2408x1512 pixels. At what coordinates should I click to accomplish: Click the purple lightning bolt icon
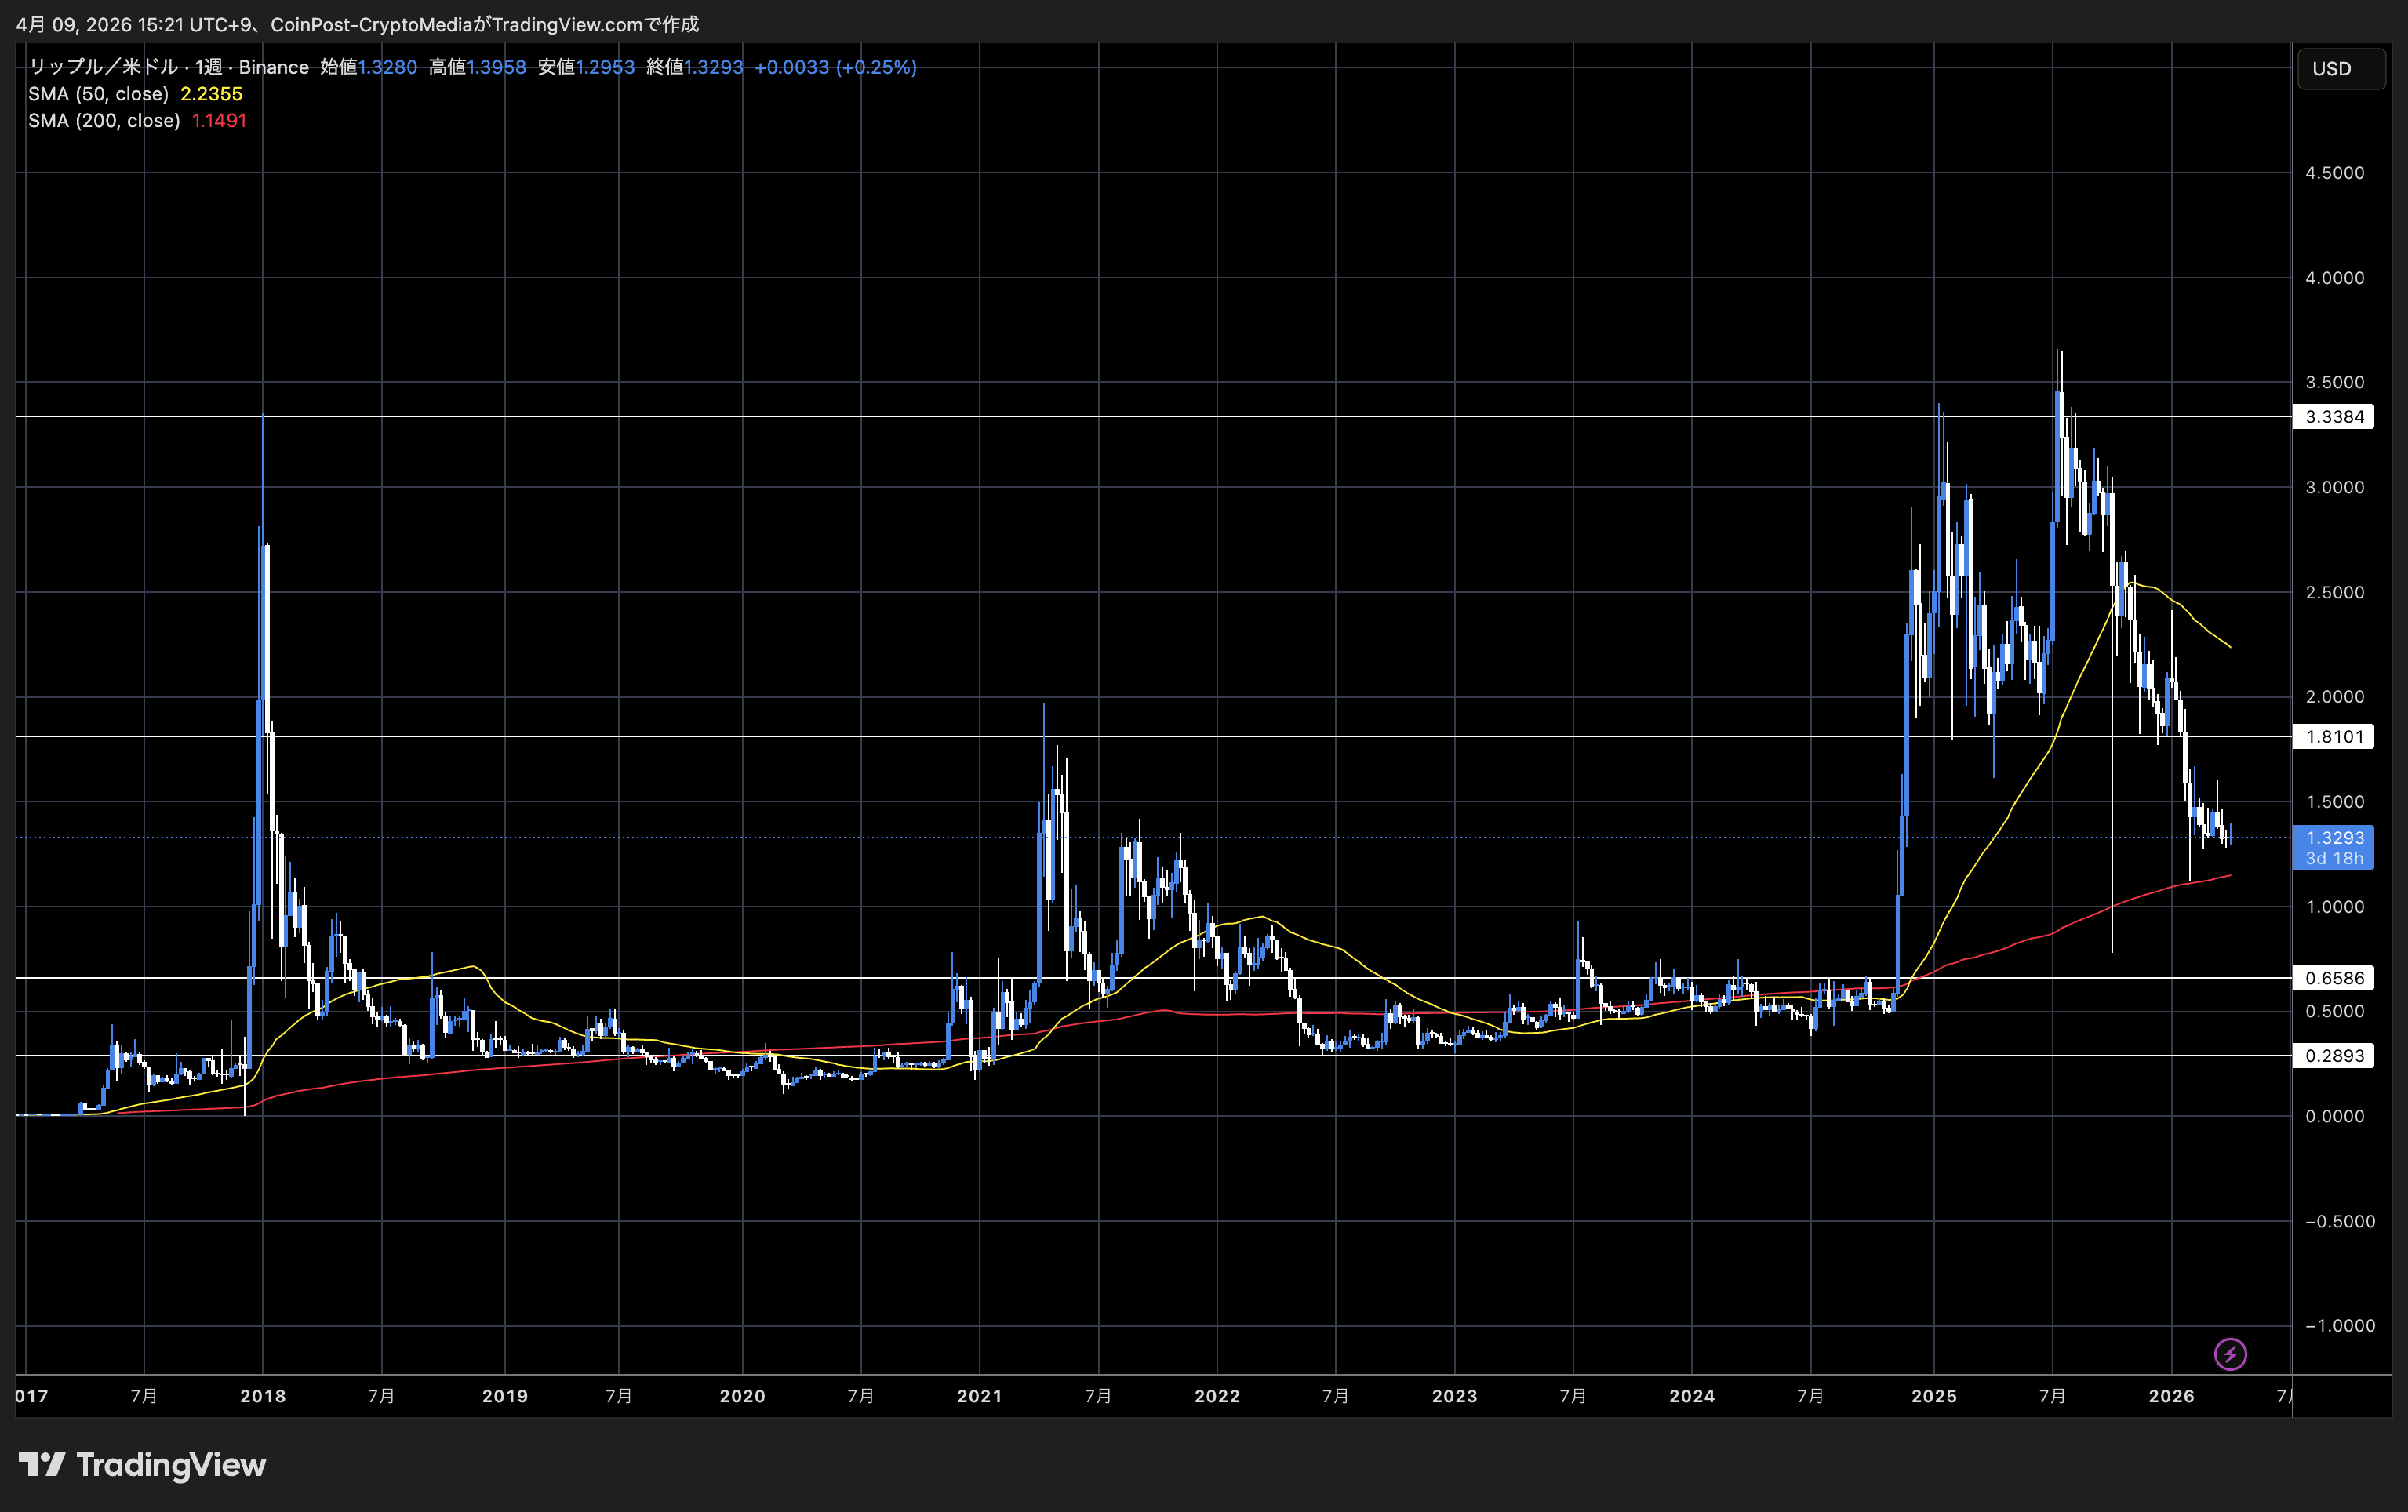point(2230,1354)
